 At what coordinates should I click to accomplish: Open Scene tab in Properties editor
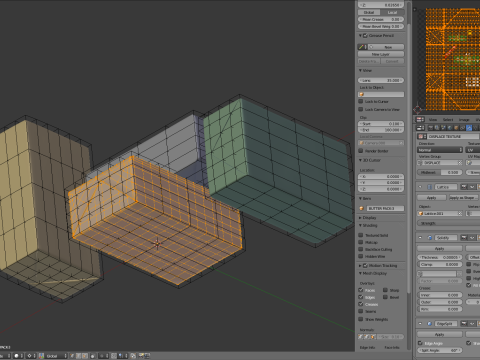pyautogui.click(x=443, y=128)
